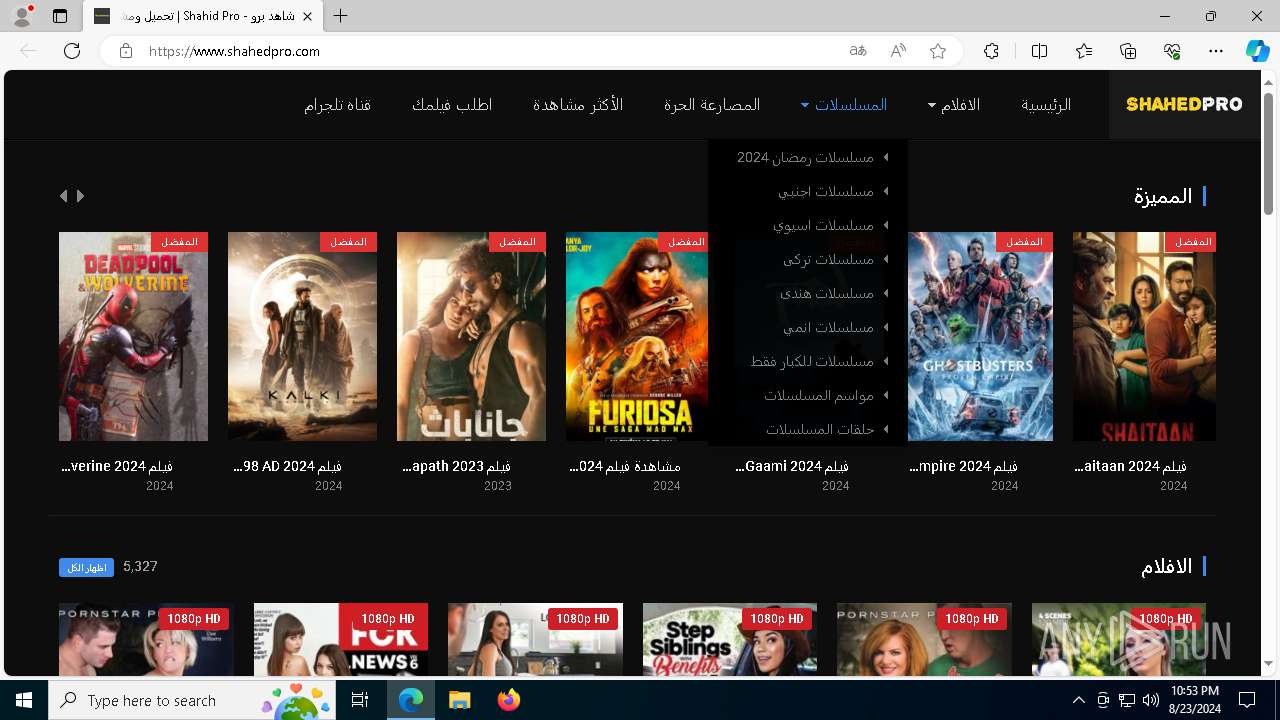Expand الافلام navigation dropdown

(x=954, y=105)
